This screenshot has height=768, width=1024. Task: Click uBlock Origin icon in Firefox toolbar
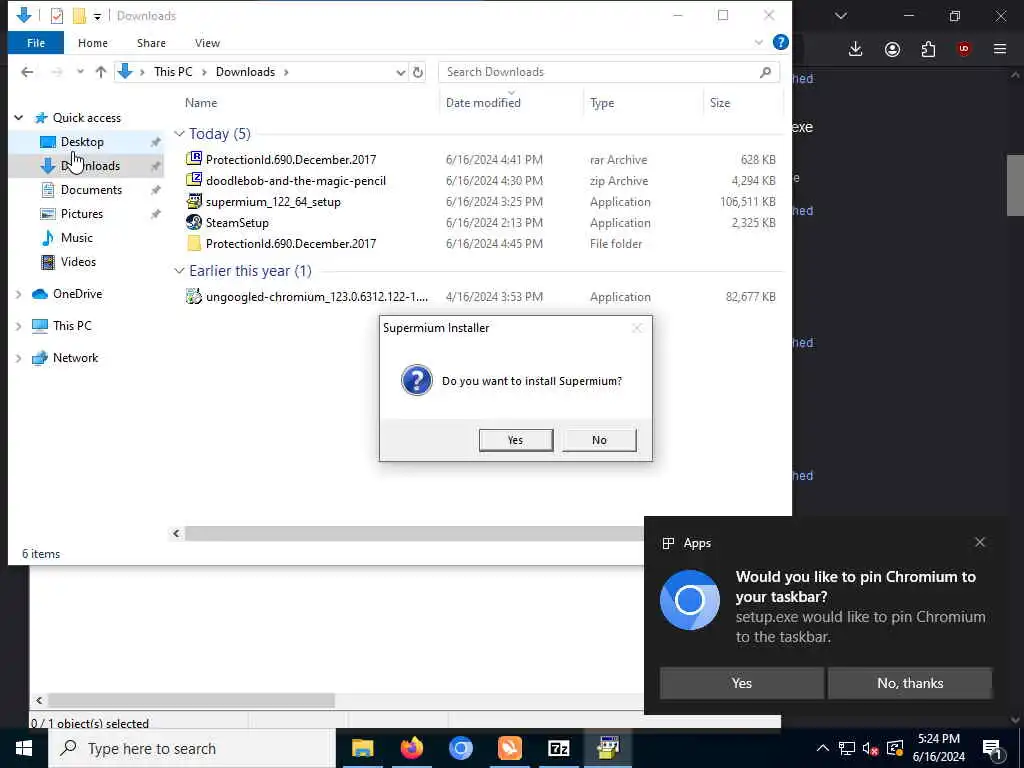tap(964, 49)
